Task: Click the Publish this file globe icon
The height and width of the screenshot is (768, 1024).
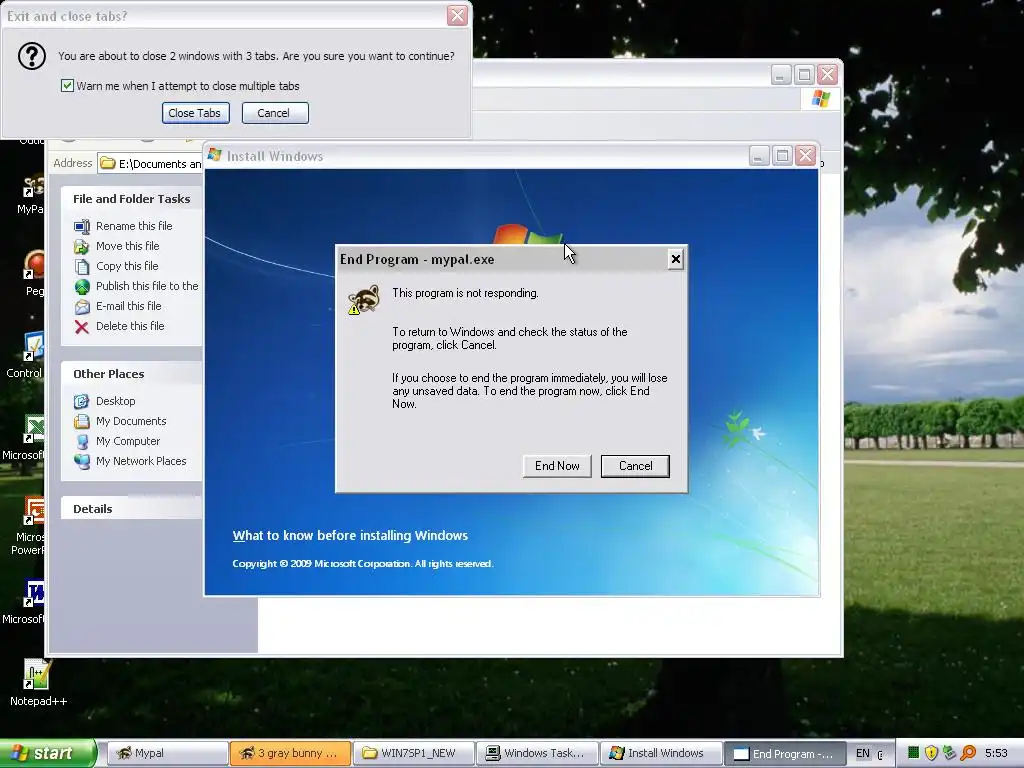Action: coord(82,287)
